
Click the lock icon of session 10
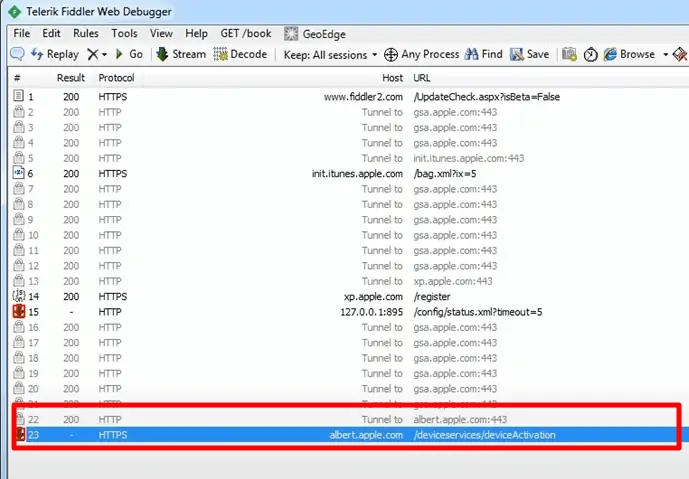(18, 234)
